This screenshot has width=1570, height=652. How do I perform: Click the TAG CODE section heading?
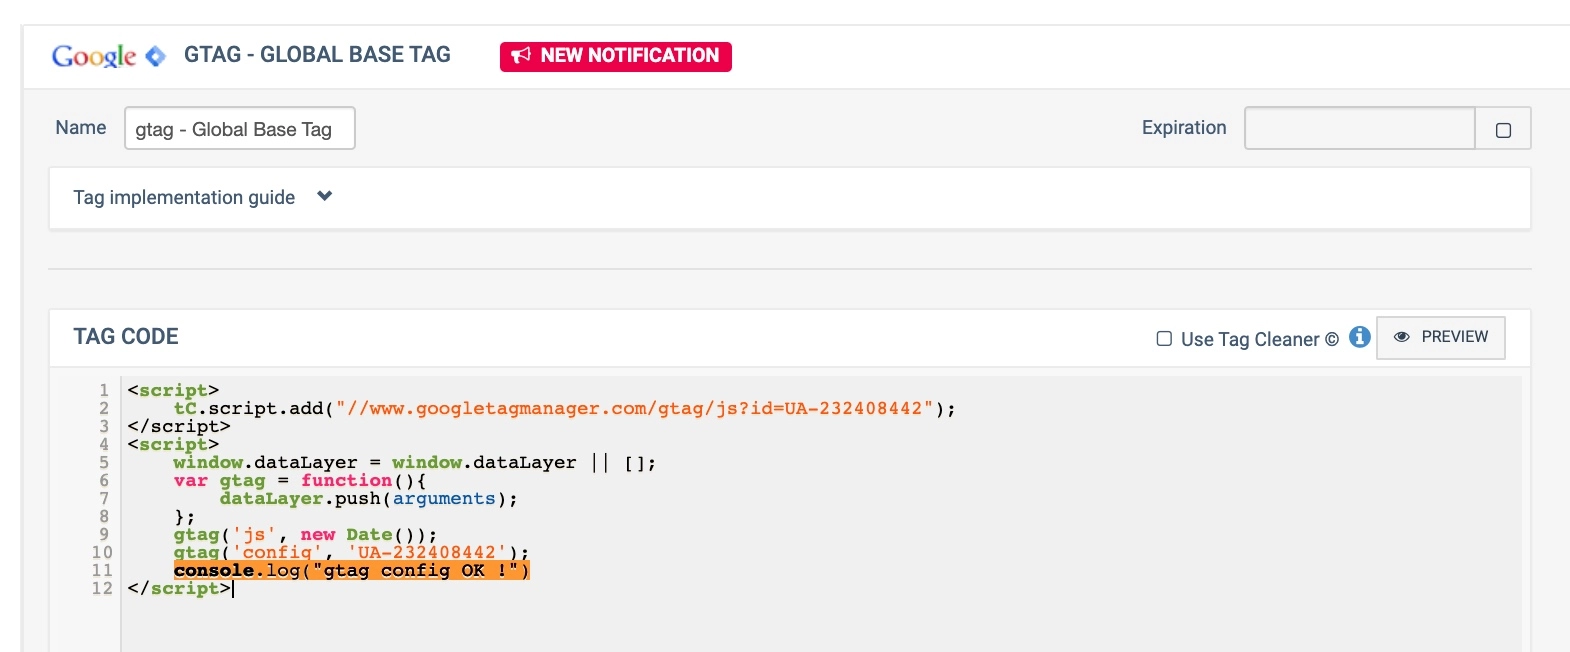(x=126, y=337)
